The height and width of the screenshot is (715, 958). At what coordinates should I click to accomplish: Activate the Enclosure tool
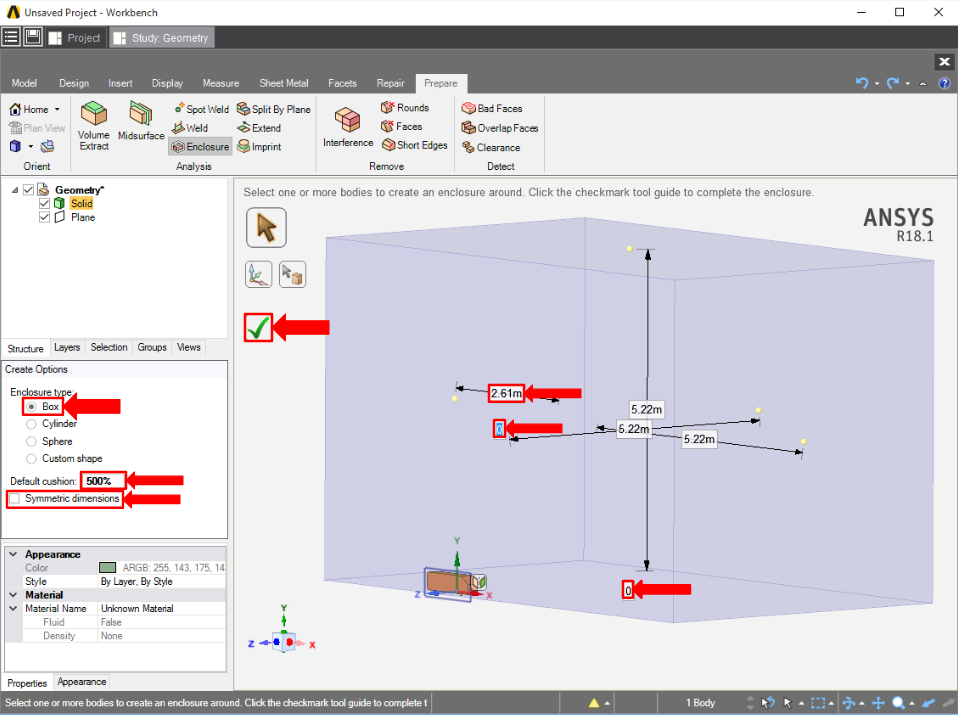coord(200,147)
